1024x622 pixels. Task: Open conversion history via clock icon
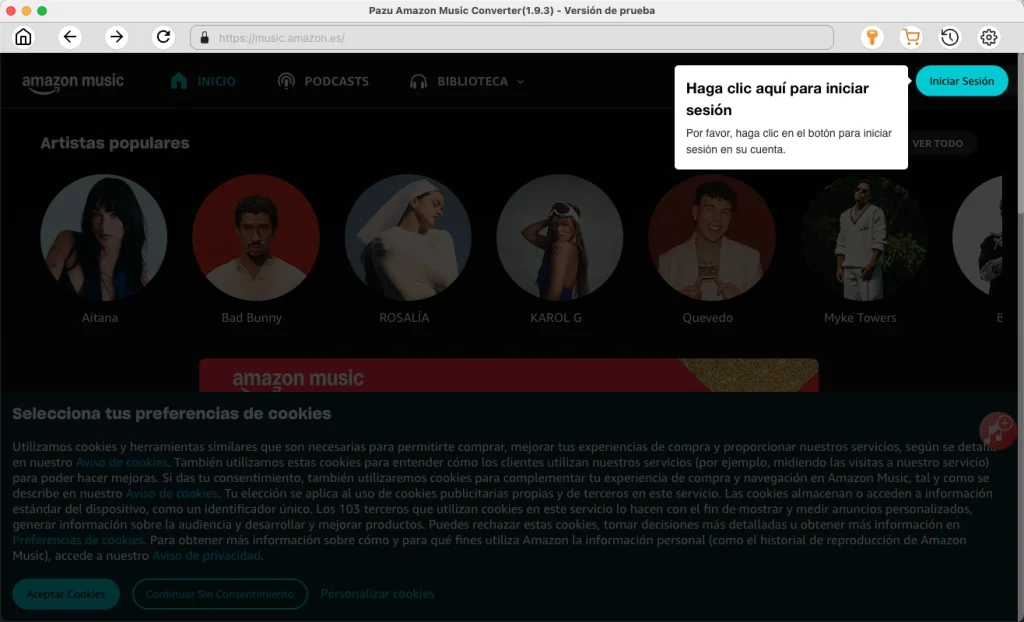[x=950, y=37]
